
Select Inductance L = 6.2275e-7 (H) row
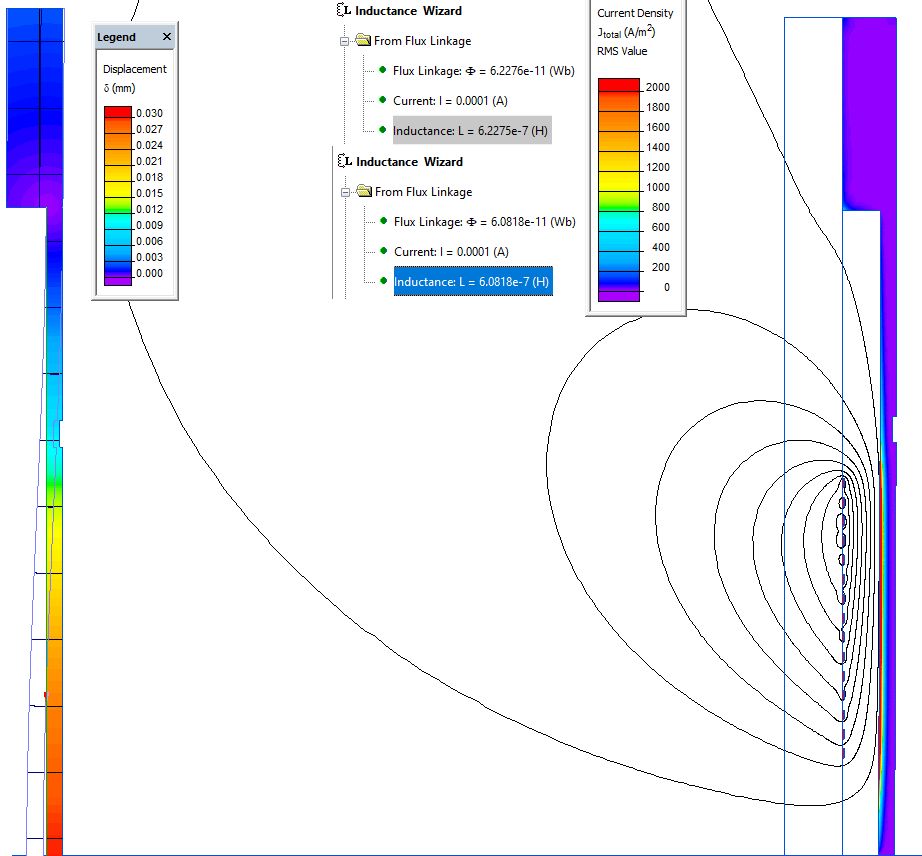(x=472, y=131)
